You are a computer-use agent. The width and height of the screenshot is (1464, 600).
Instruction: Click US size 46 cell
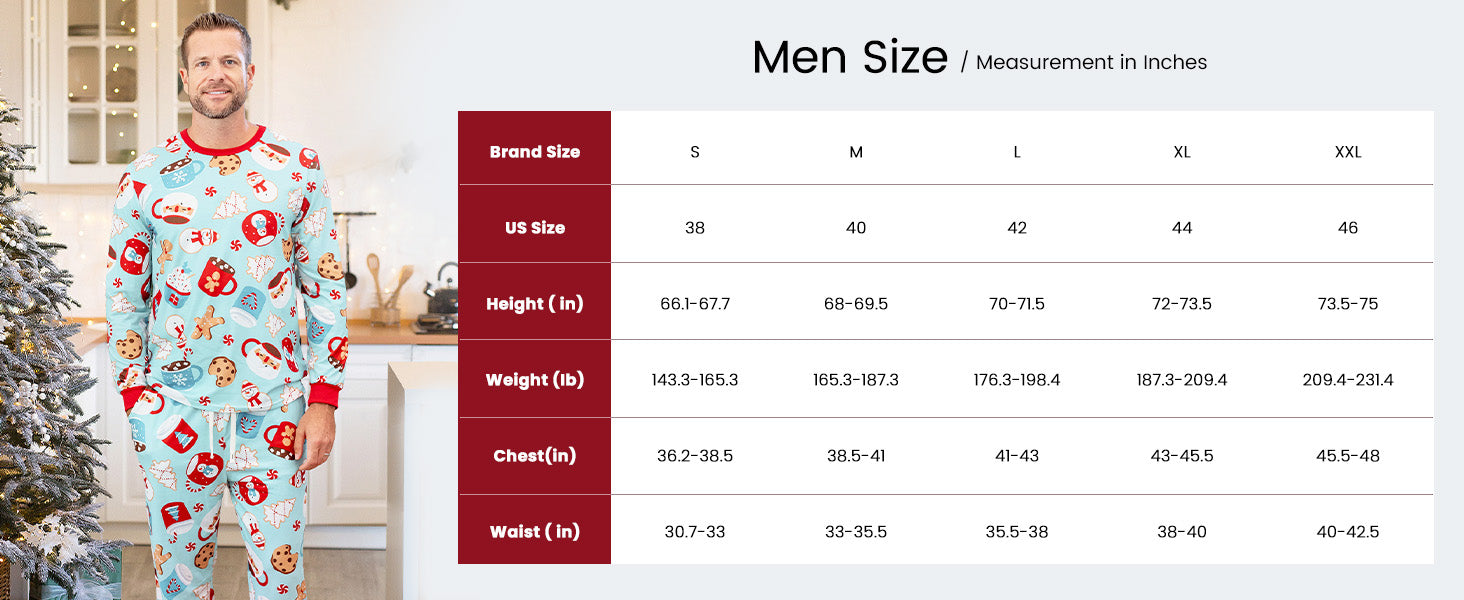(x=1348, y=228)
